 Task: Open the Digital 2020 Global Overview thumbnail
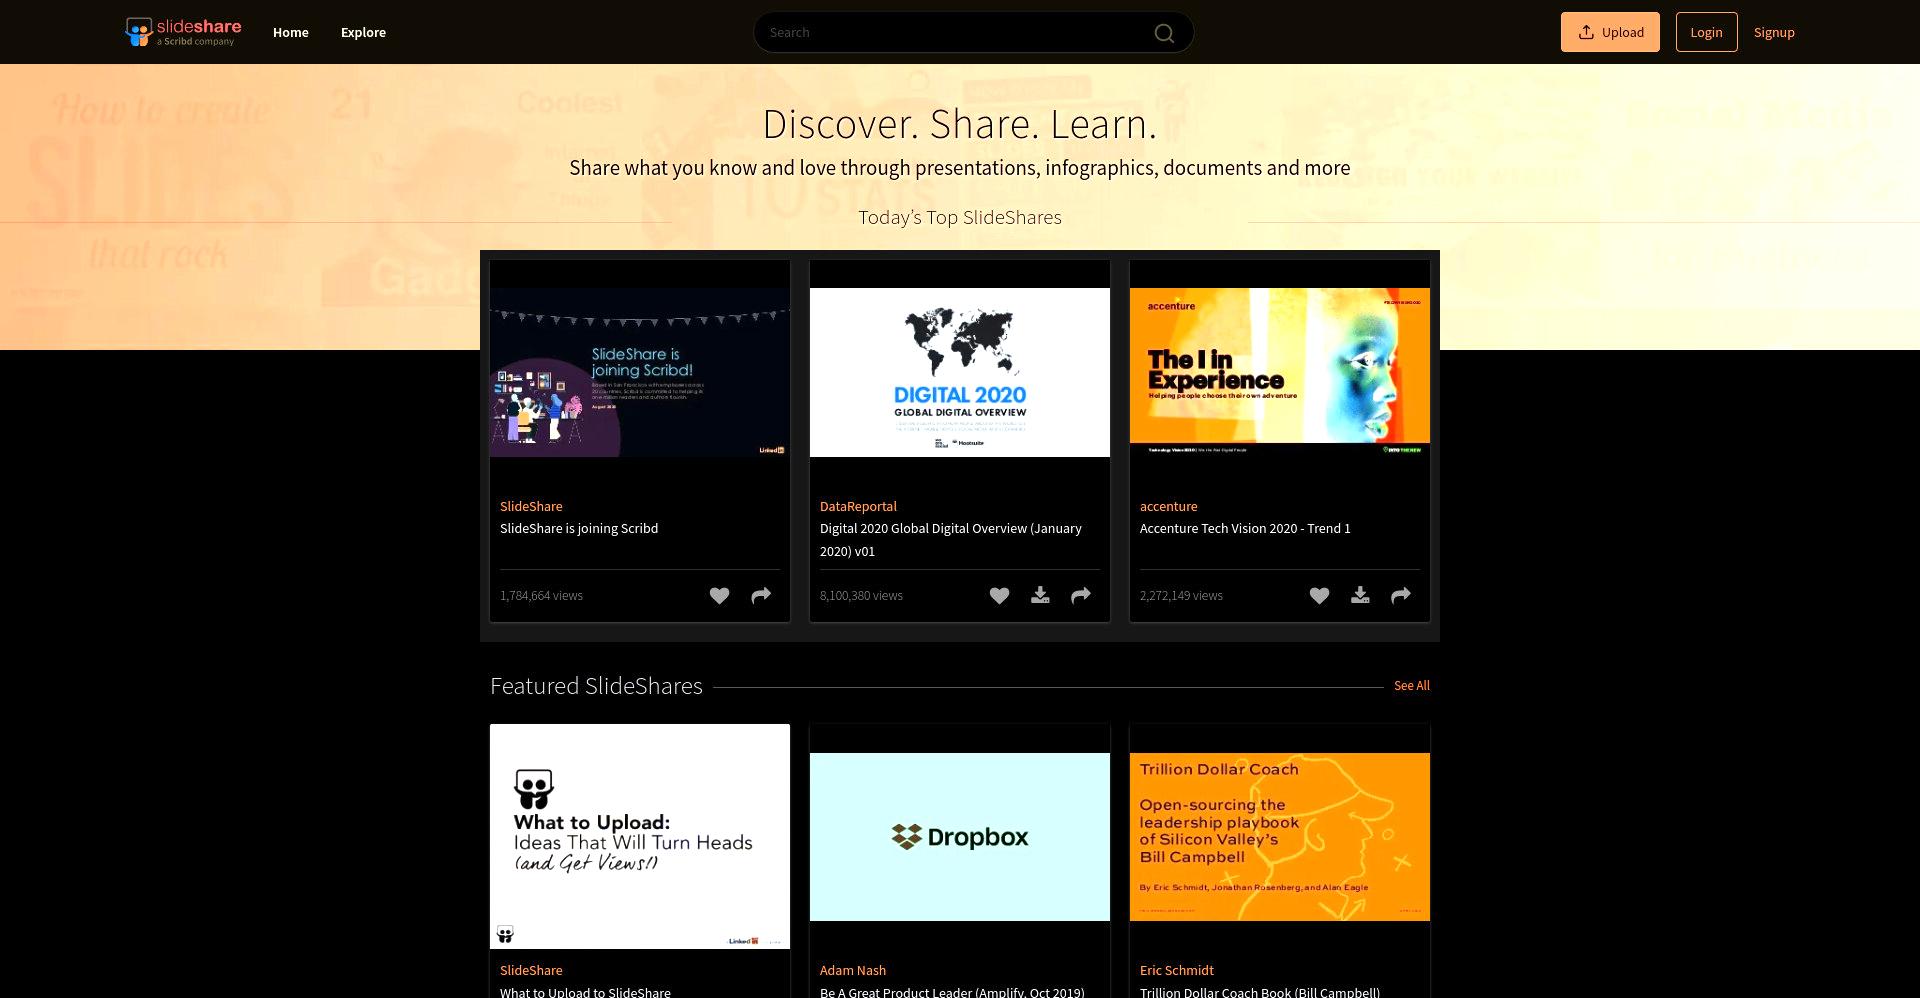960,372
